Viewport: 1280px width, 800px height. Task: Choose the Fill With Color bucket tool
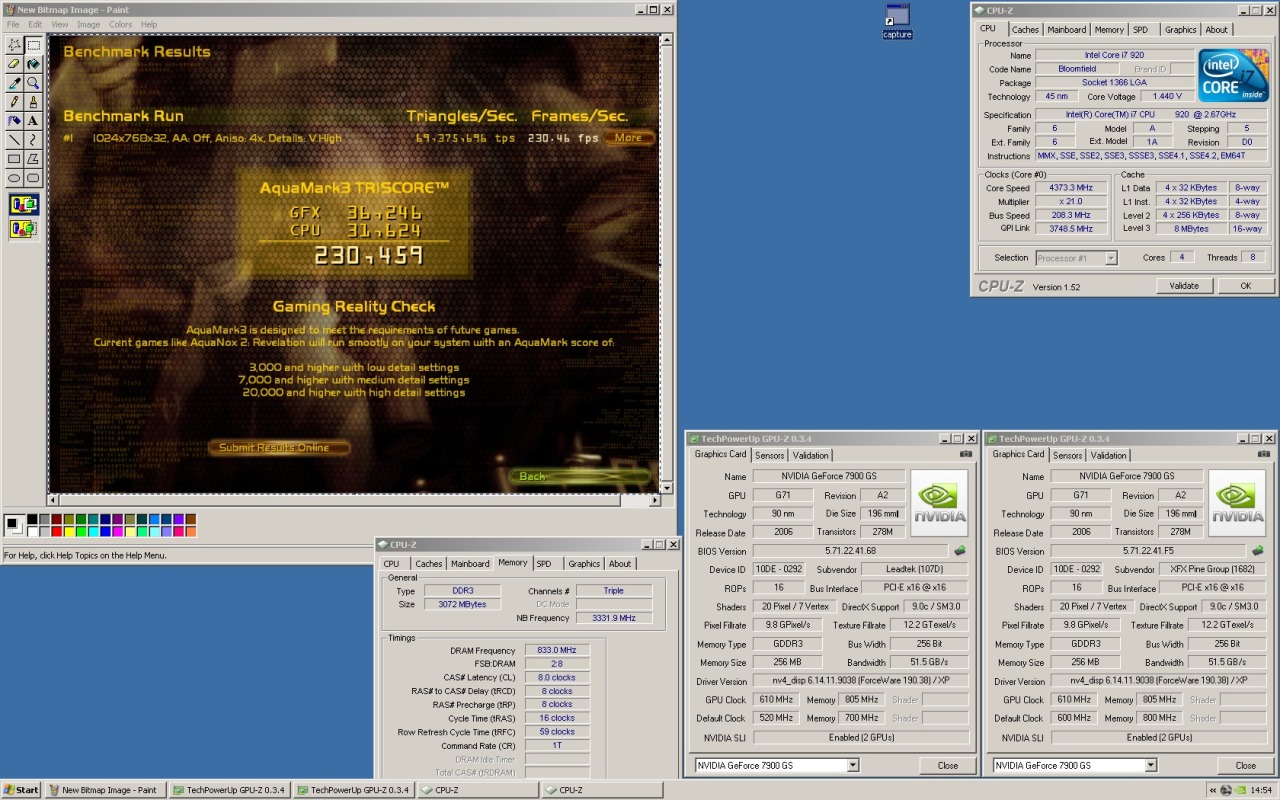tap(33, 64)
